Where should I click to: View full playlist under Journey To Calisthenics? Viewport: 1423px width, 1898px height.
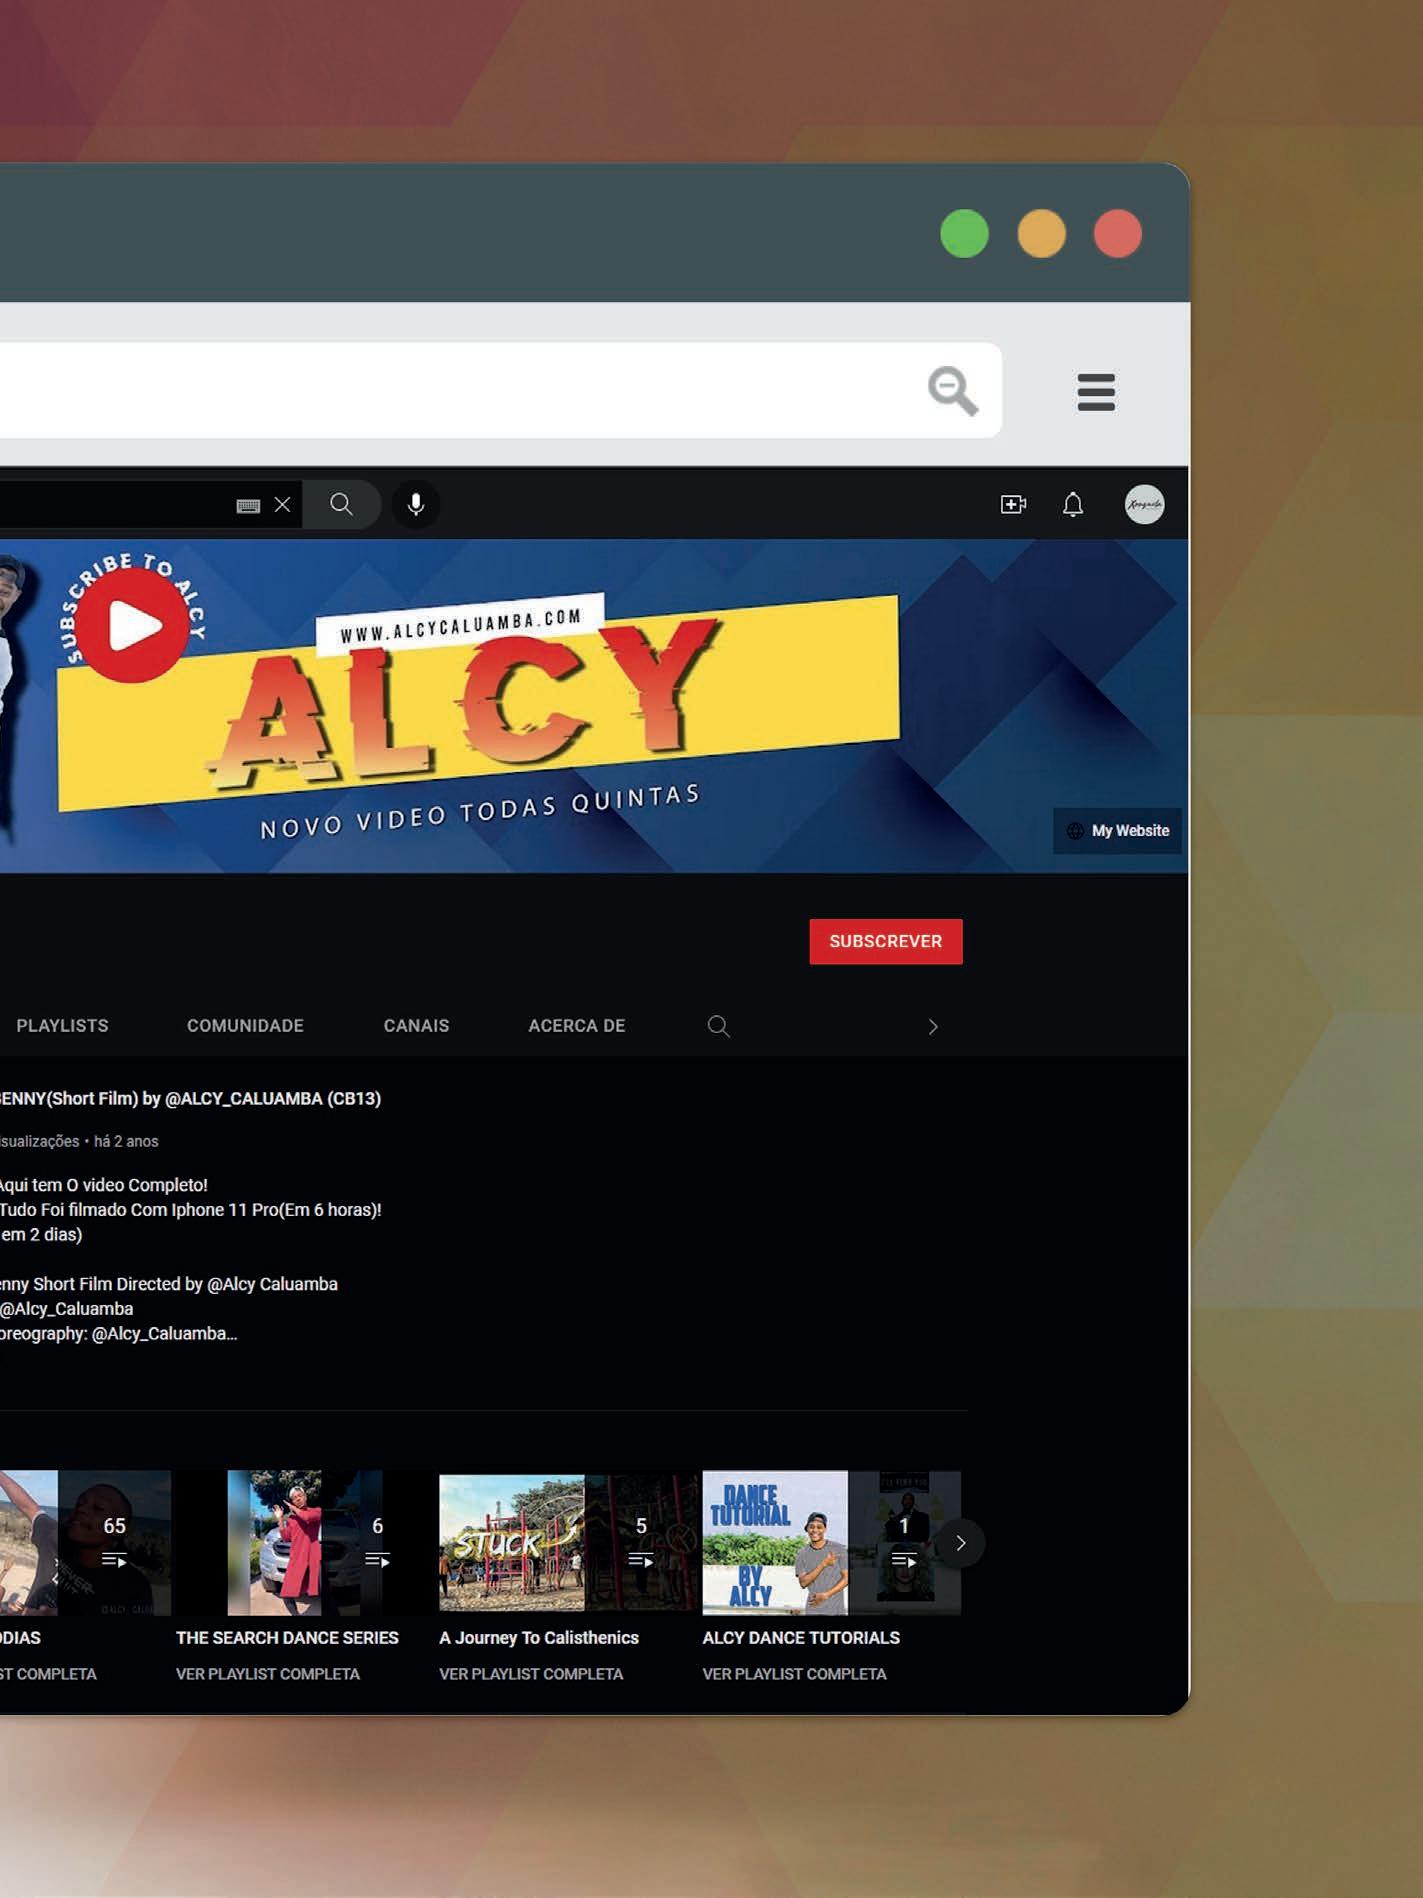(531, 1674)
